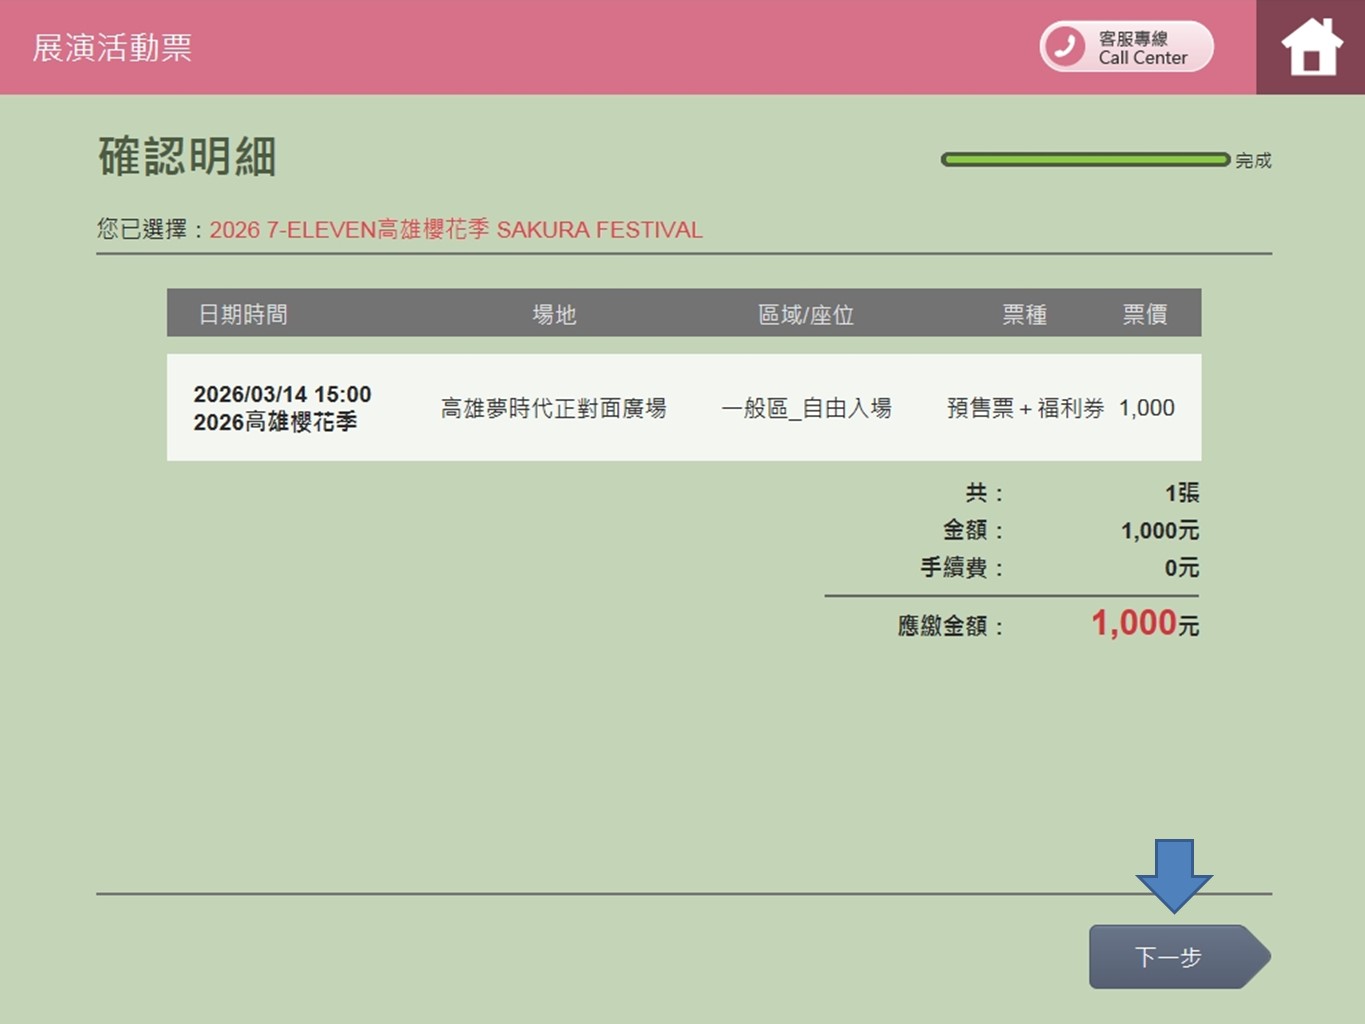Screen dimensions: 1365x1024
Task: Click the 一般區_自由入場 seating area cell
Action: pyautogui.click(x=806, y=408)
